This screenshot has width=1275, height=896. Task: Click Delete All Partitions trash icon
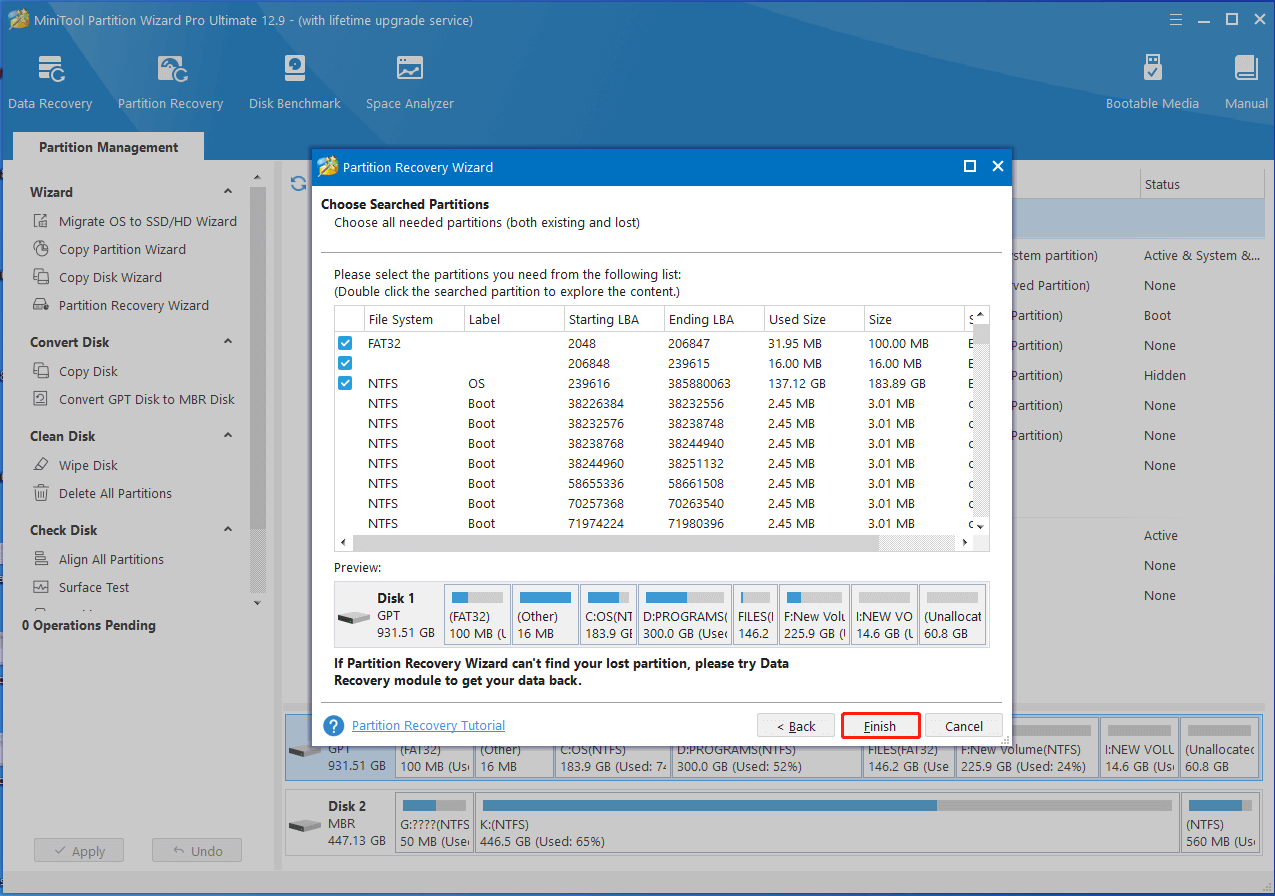(x=41, y=493)
